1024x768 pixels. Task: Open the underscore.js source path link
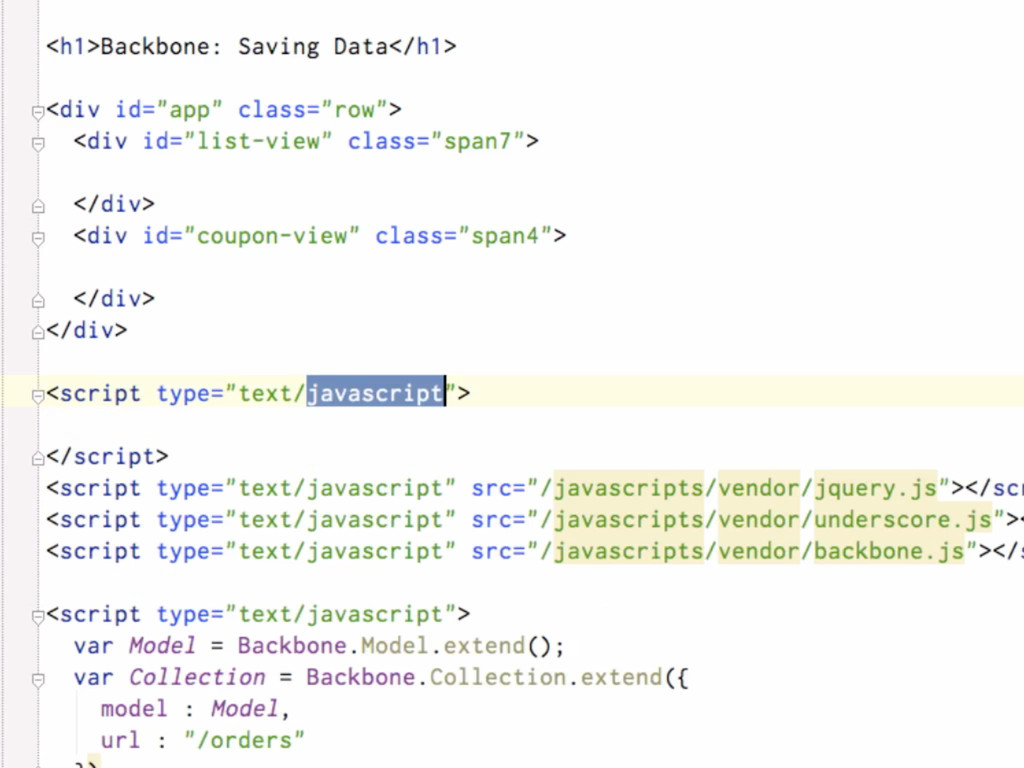(x=772, y=520)
